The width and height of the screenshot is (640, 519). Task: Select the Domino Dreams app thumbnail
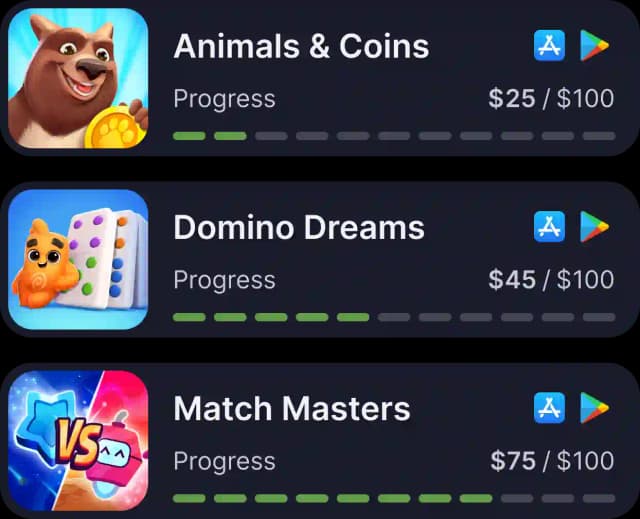click(78, 260)
